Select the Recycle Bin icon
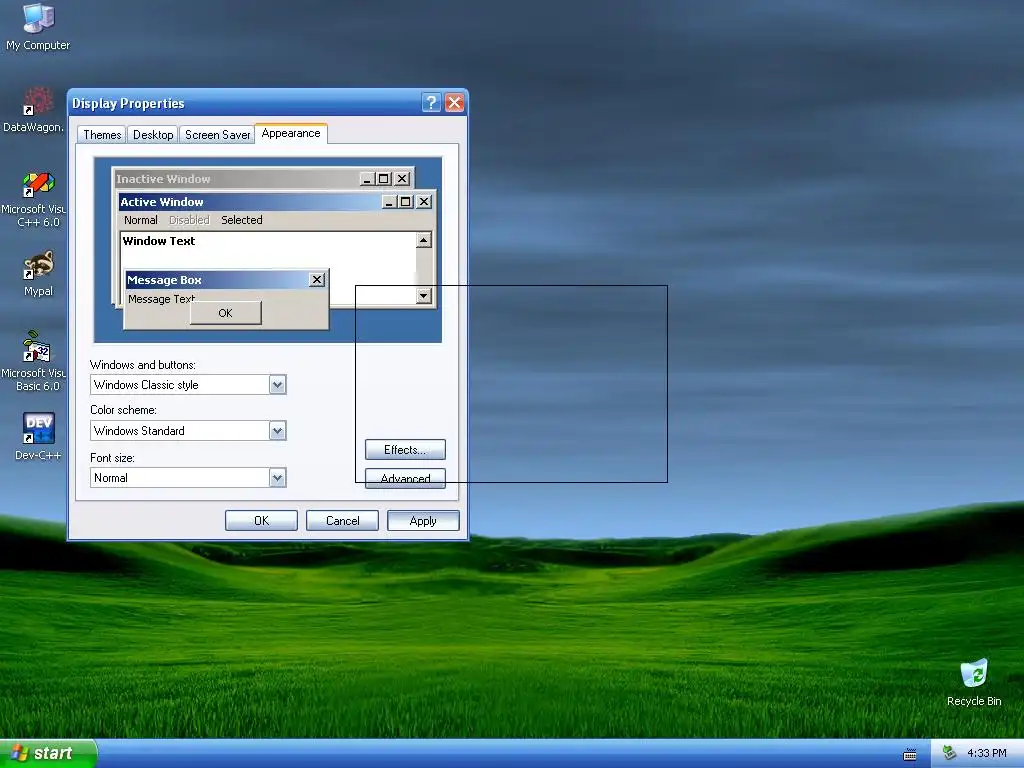The height and width of the screenshot is (768, 1024). coord(974,682)
